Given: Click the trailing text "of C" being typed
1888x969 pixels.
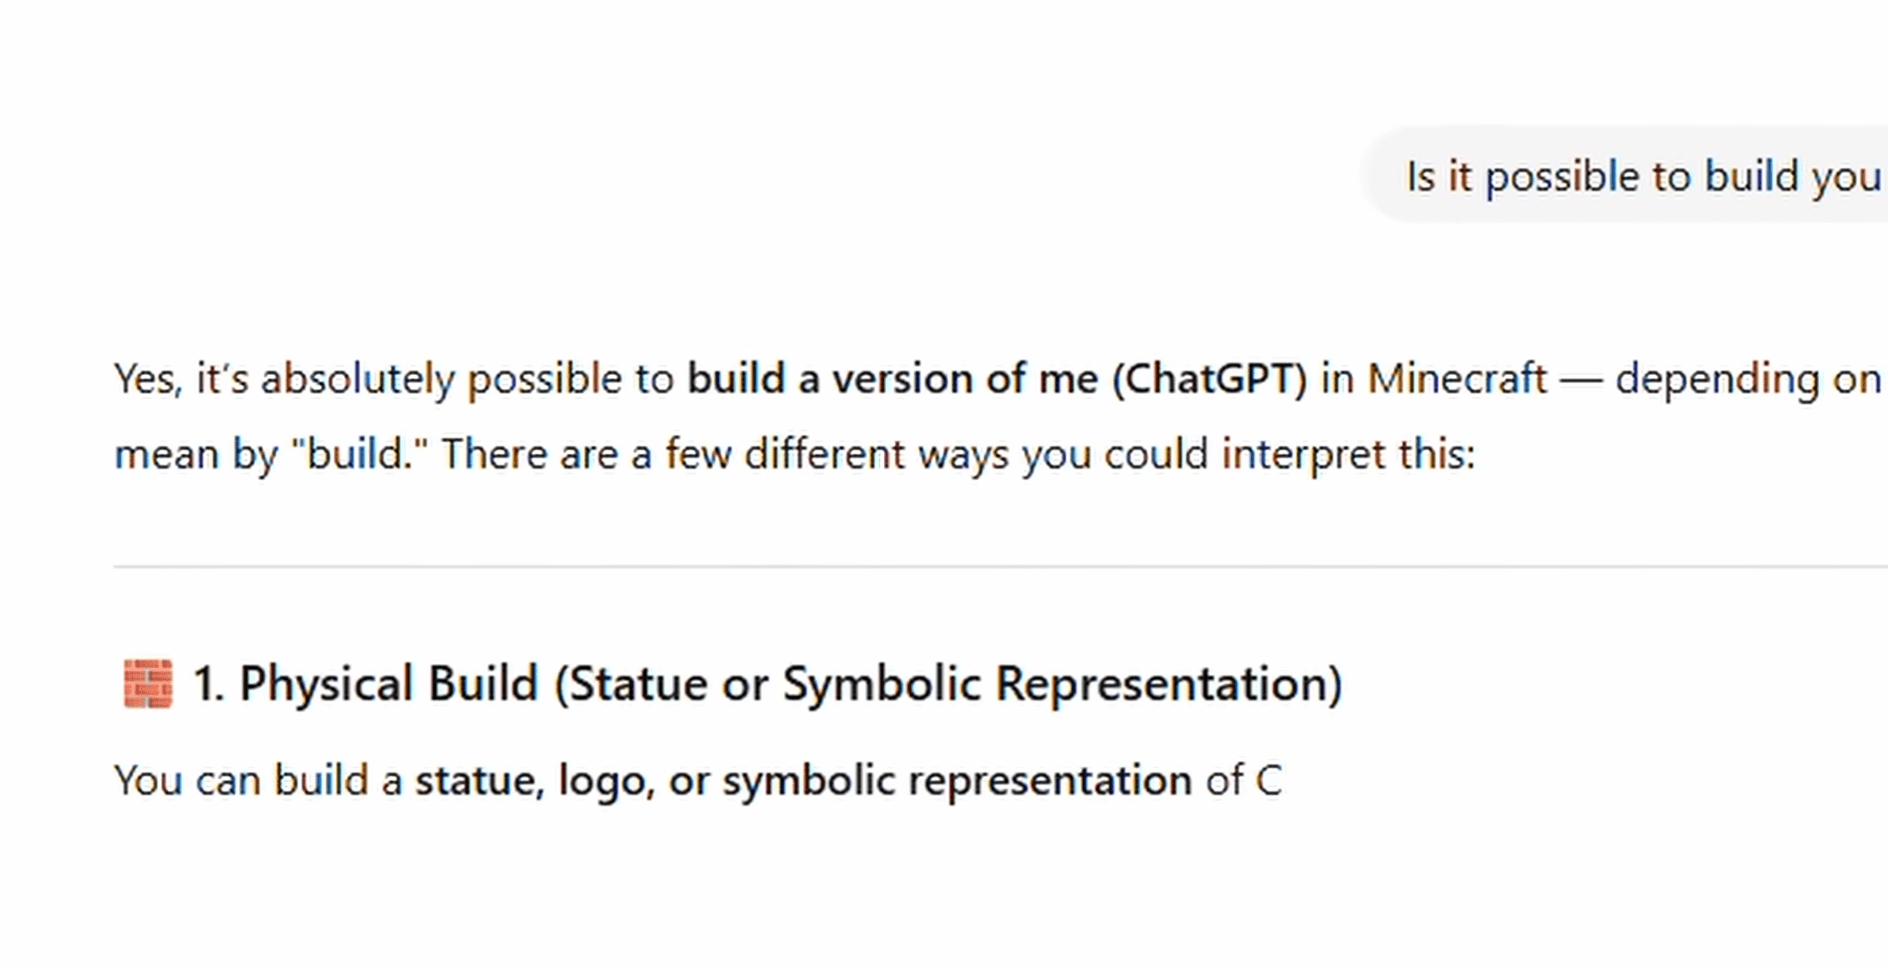Looking at the screenshot, I should 1243,781.
